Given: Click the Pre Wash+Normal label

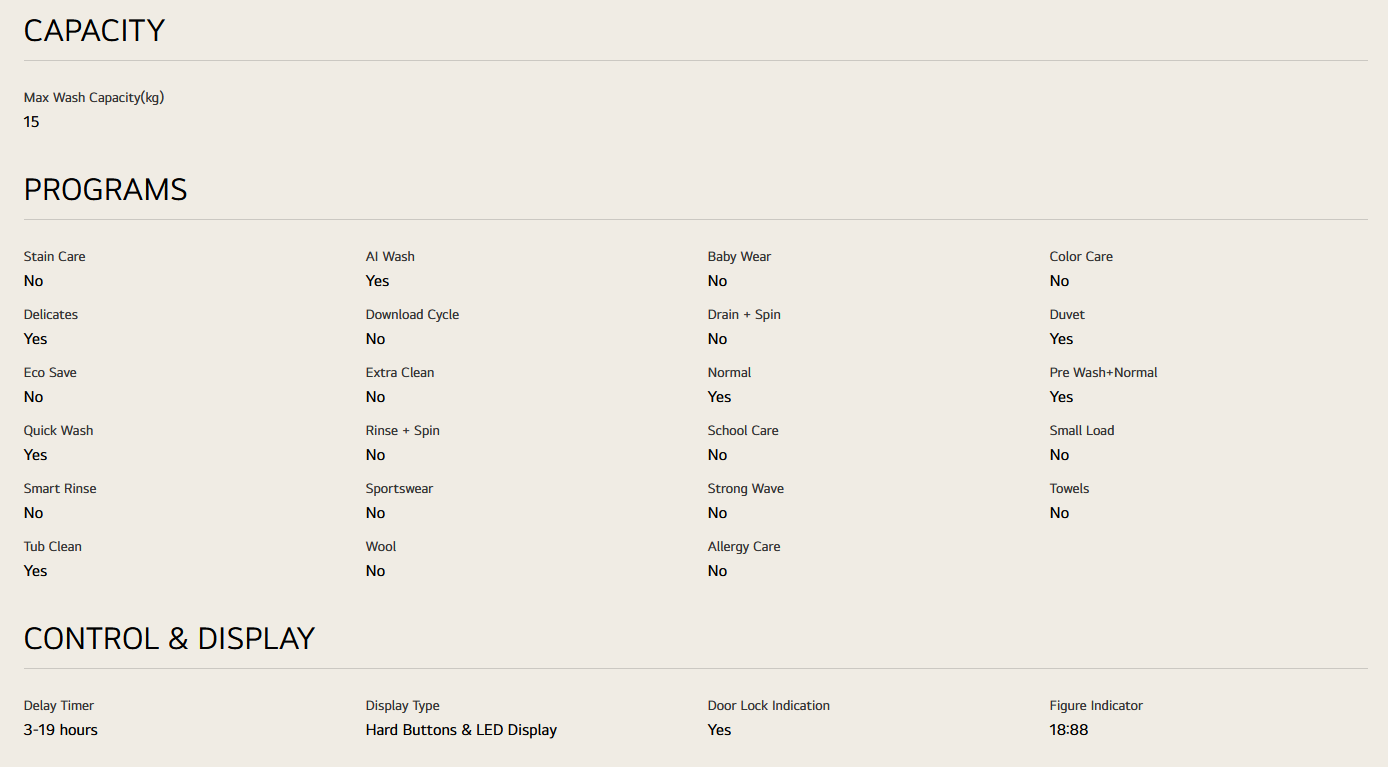Looking at the screenshot, I should (1103, 373).
